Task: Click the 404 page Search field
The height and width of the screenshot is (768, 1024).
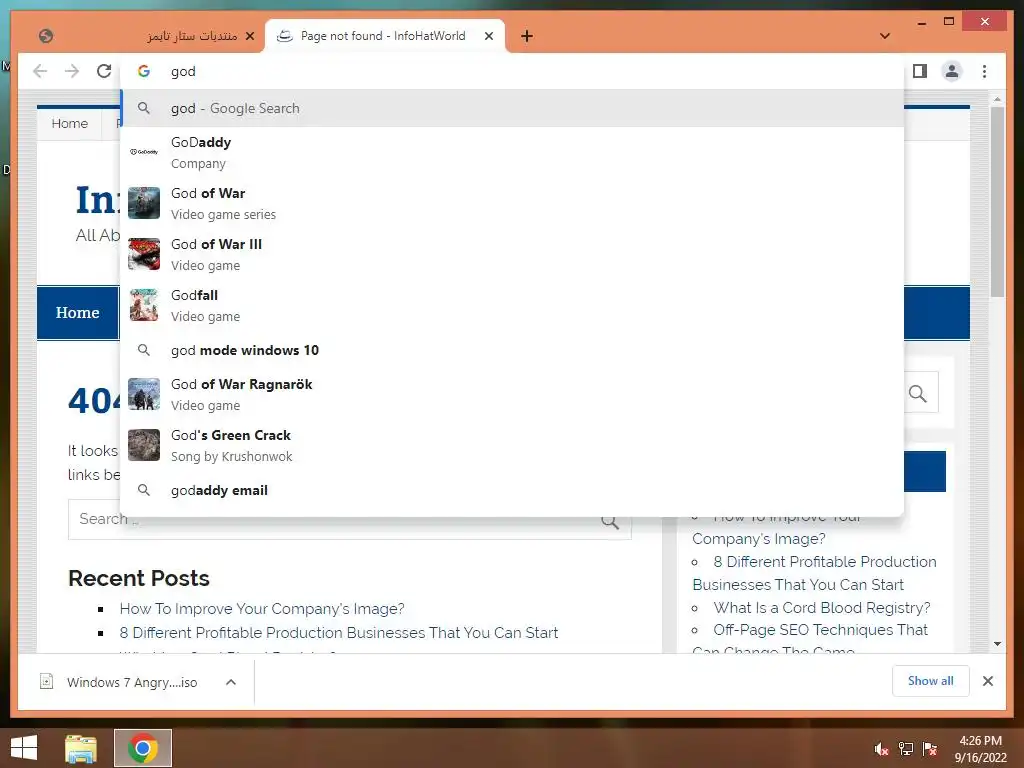Action: click(x=349, y=520)
